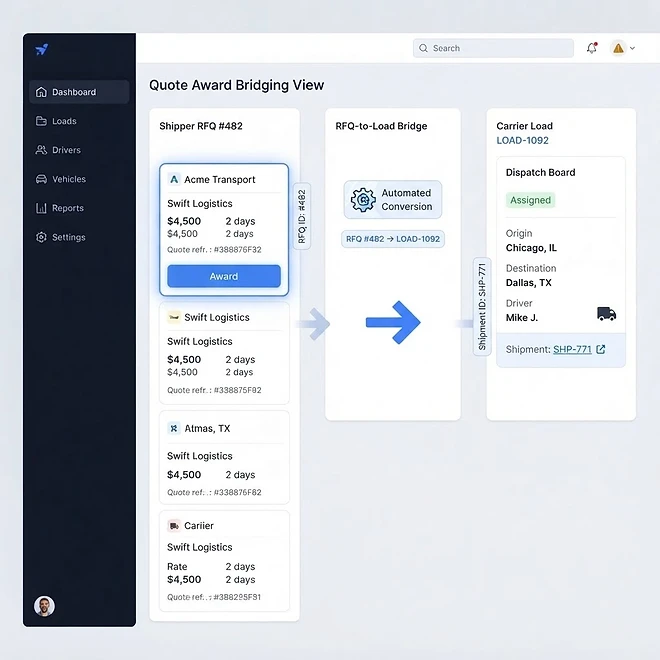Click the warning account icon
660x660 pixels.
[x=618, y=48]
